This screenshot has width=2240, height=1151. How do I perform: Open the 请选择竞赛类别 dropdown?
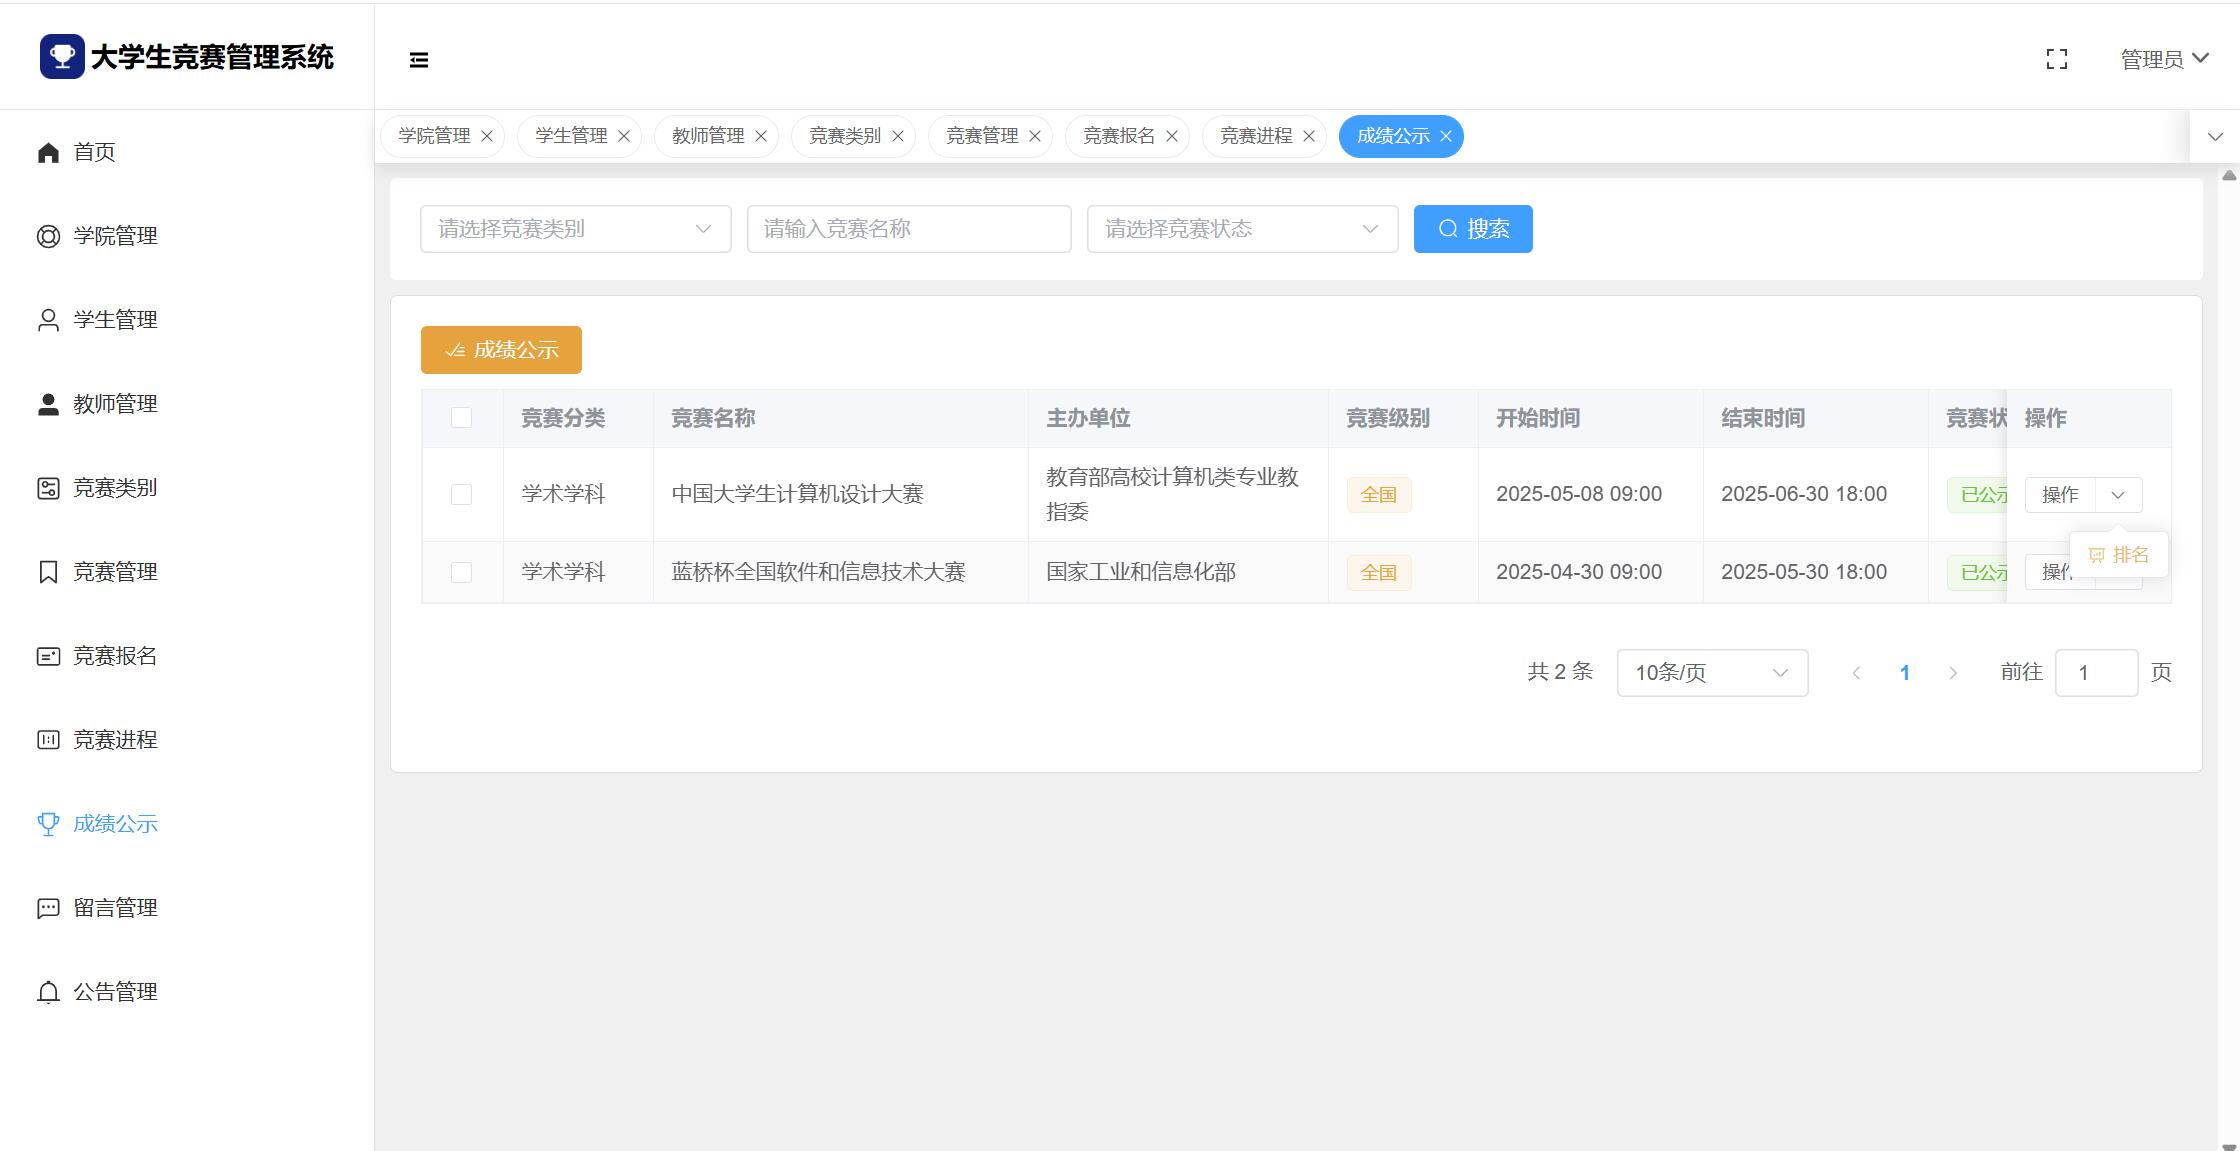tap(575, 229)
